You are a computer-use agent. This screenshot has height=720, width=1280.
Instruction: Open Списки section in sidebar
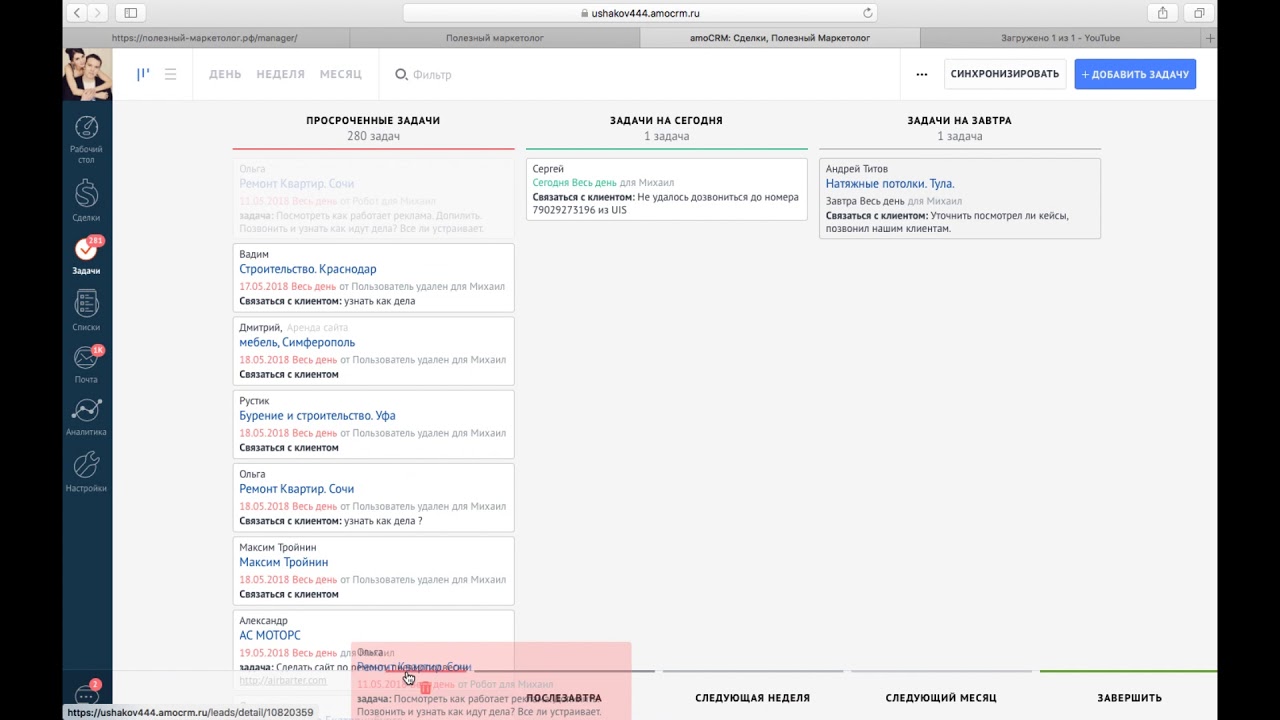[x=86, y=310]
